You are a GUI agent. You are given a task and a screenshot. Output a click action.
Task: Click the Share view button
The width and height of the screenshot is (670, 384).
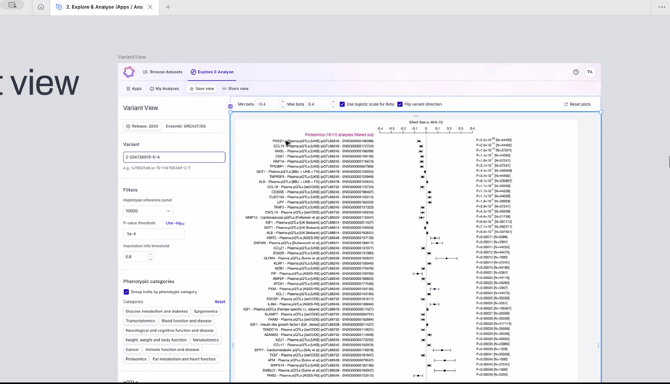coord(235,88)
